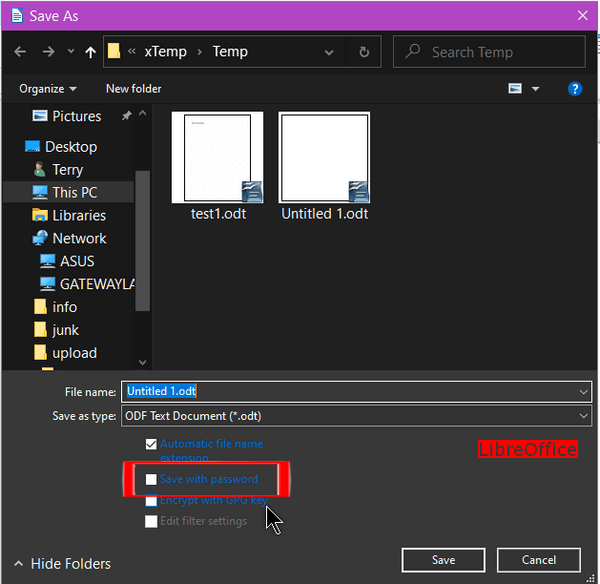Click the Untitled 1.odt file name label
Screen dimensions: 600x584
coord(324,214)
